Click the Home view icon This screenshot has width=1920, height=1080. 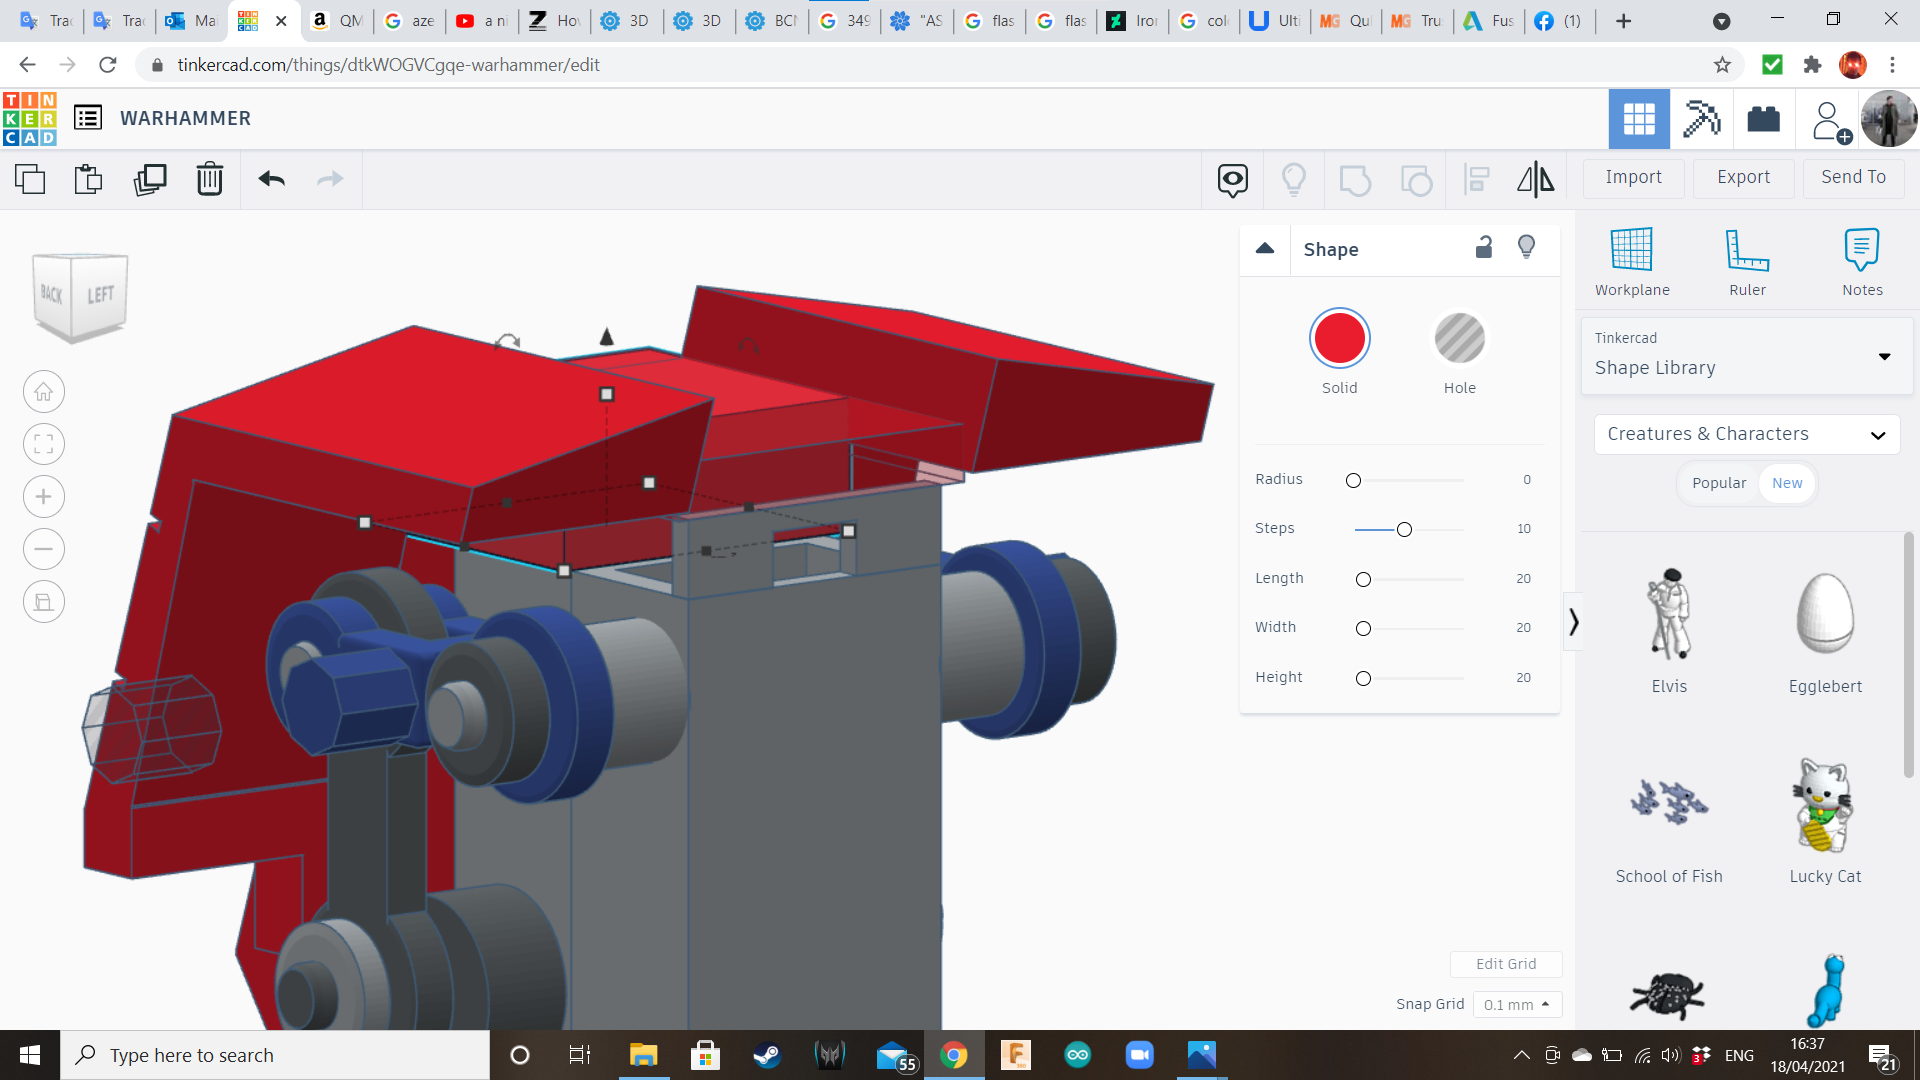click(44, 392)
